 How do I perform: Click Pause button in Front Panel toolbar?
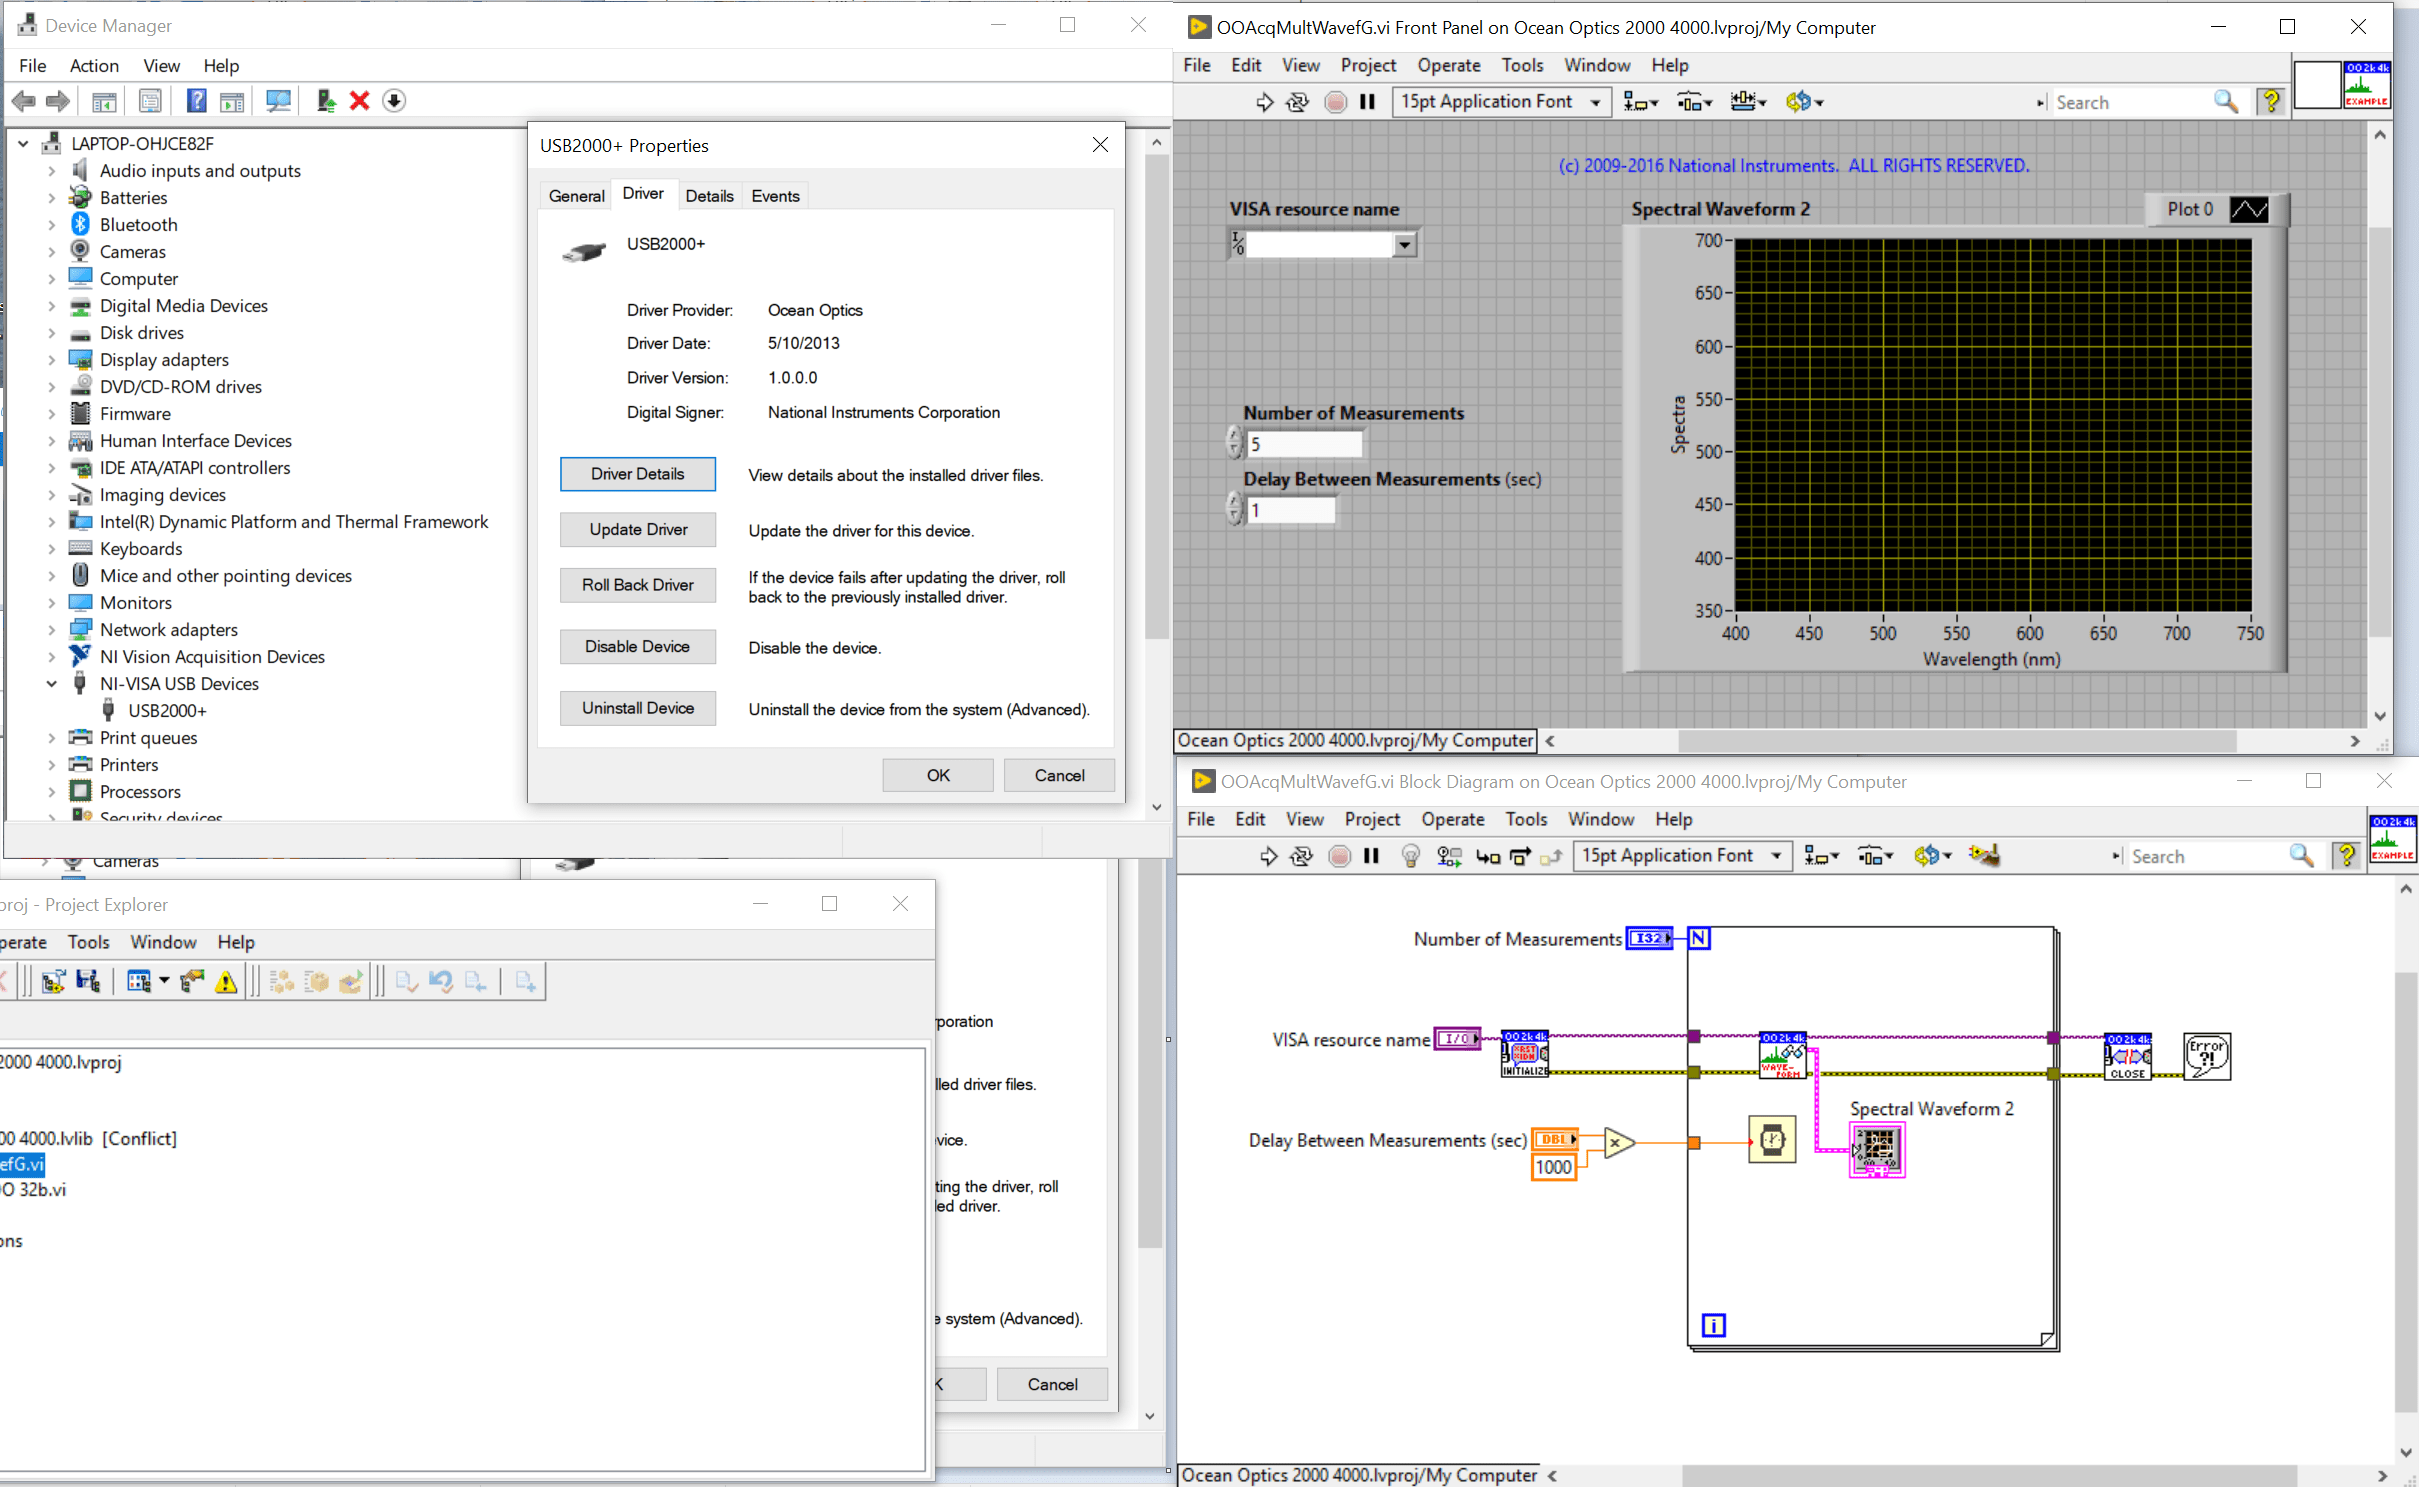tap(1368, 102)
